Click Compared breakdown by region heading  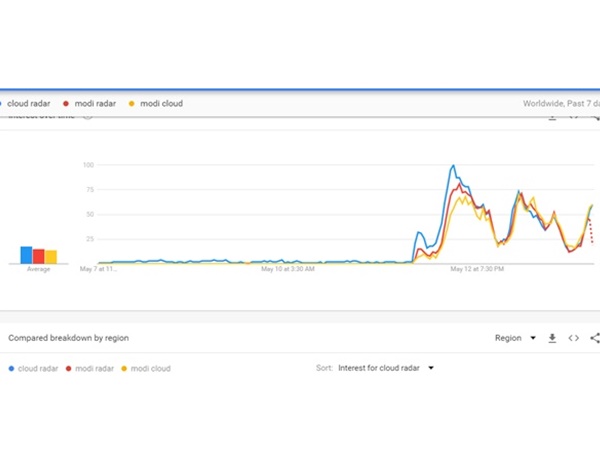tap(68, 338)
